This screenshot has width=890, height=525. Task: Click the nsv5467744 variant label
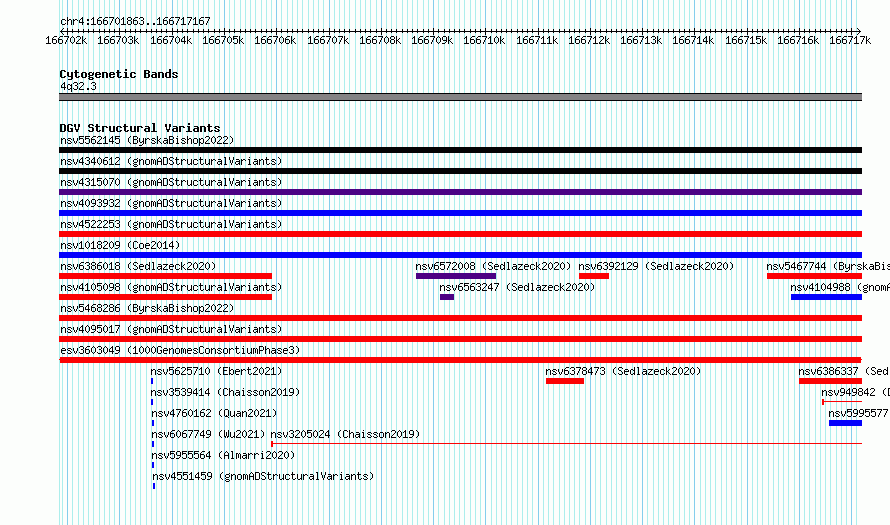coord(828,266)
